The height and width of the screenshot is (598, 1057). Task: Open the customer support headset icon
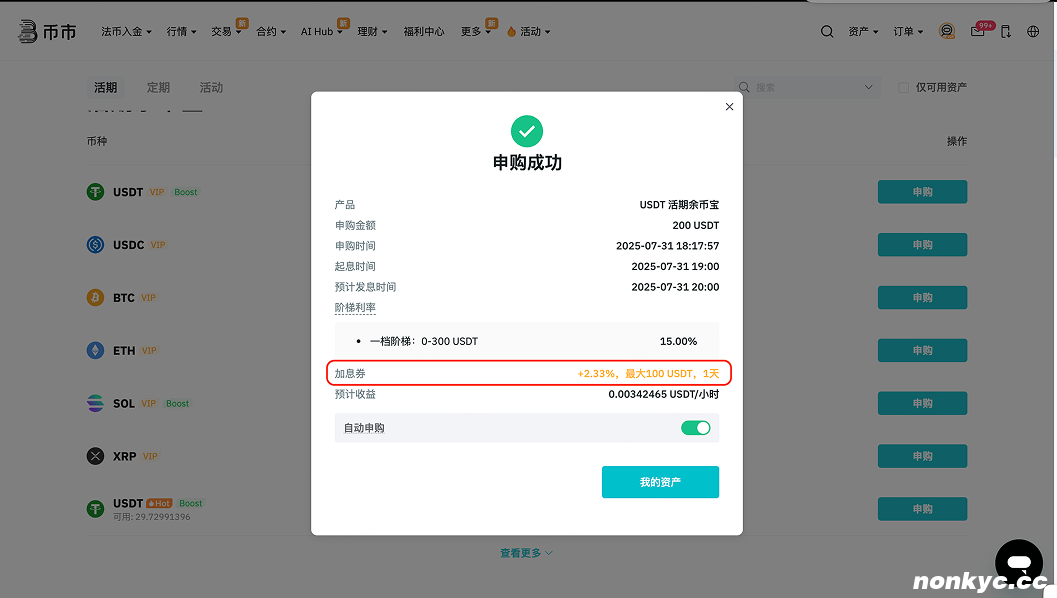click(947, 31)
